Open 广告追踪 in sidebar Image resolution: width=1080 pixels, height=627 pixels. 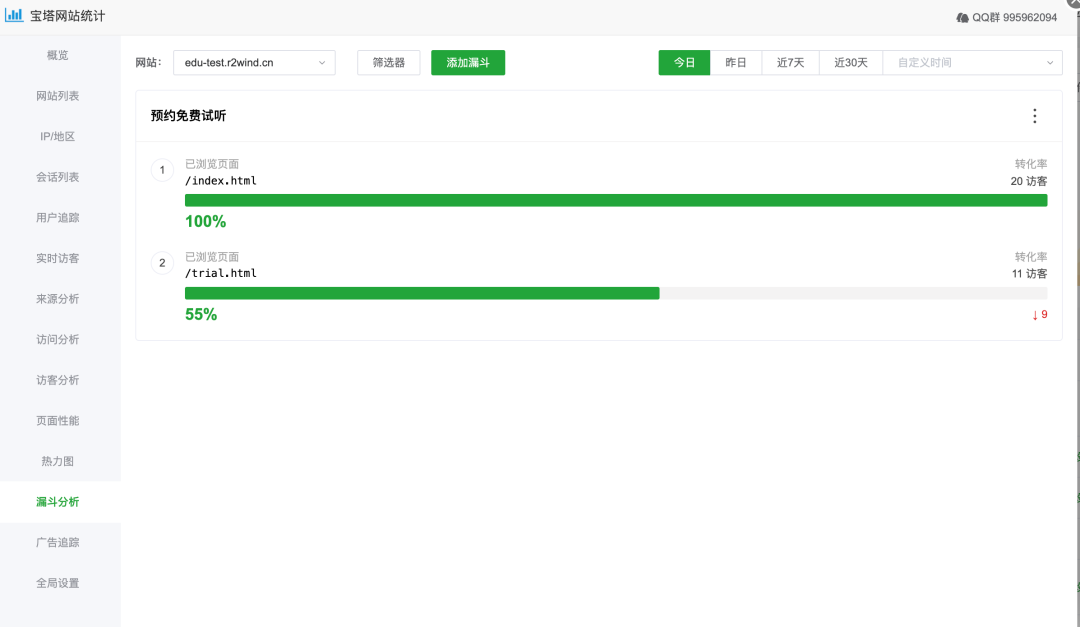[x=58, y=543]
